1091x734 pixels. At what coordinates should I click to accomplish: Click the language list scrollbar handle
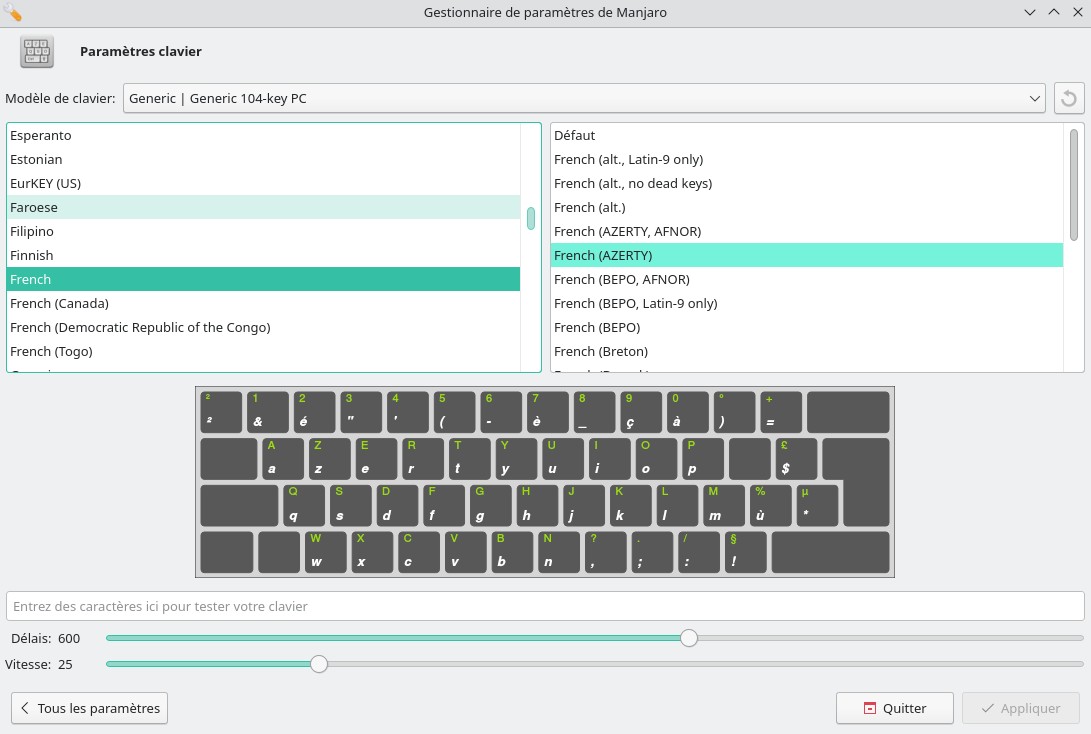(531, 218)
